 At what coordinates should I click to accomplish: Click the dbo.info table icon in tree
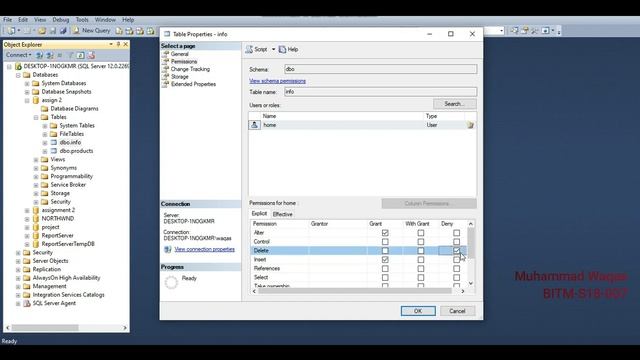pyautogui.click(x=53, y=142)
